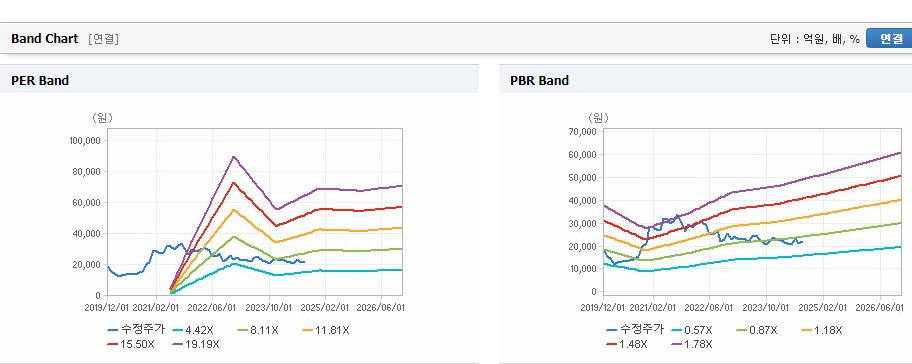912x364 pixels.
Task: Toggle the 1.18X legend series
Action: pyautogui.click(x=822, y=330)
